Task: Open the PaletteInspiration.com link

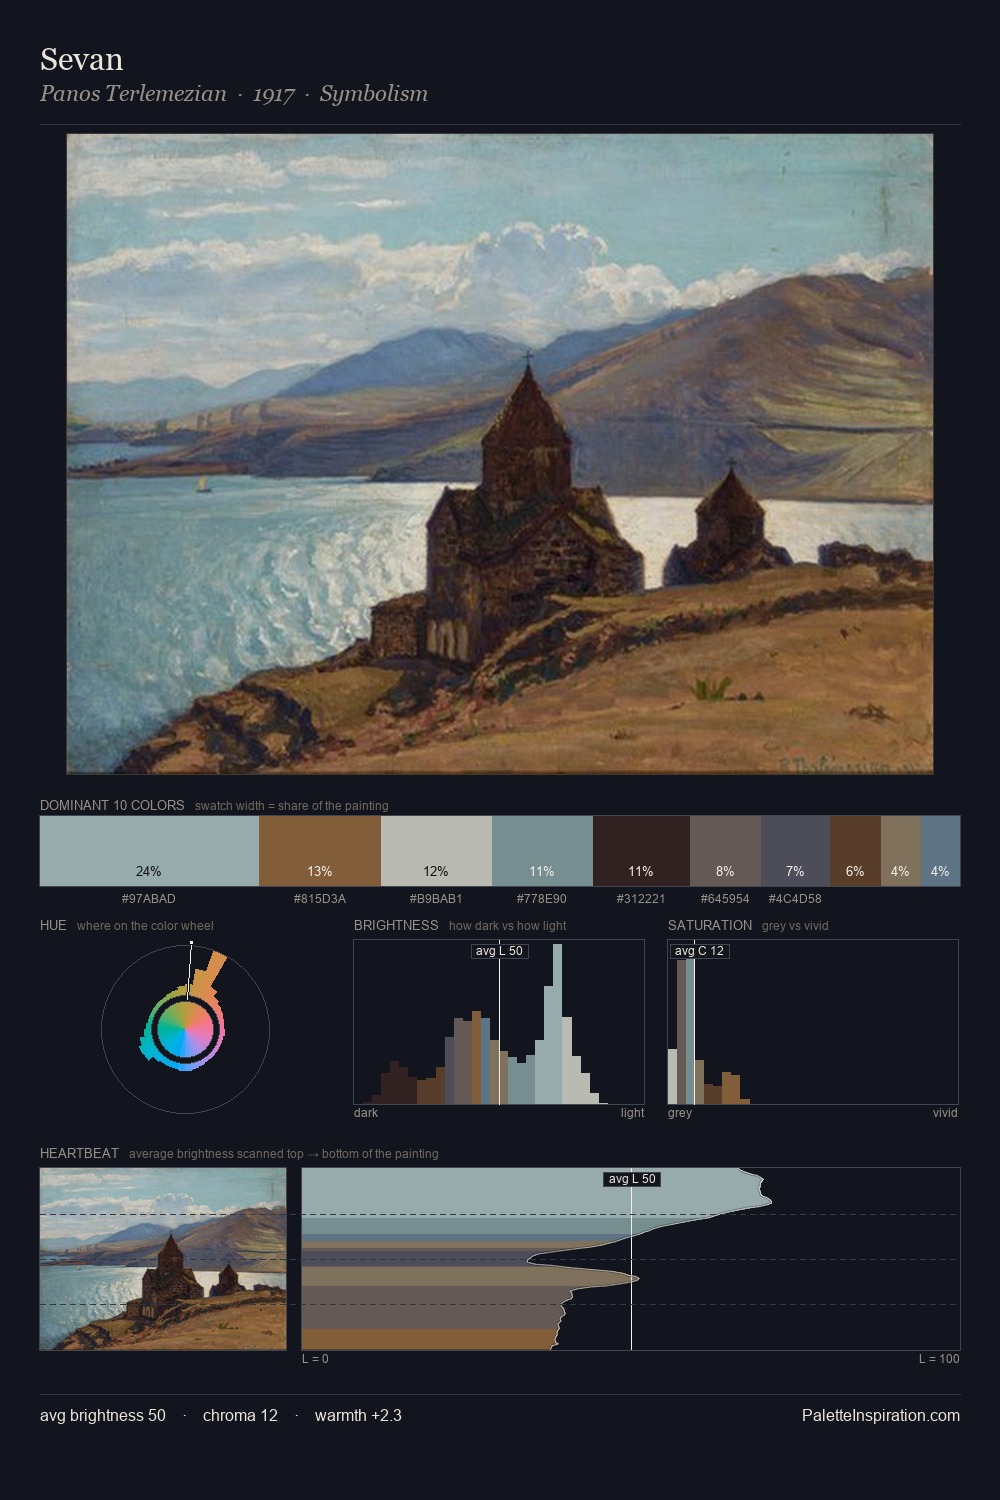Action: (x=881, y=1415)
